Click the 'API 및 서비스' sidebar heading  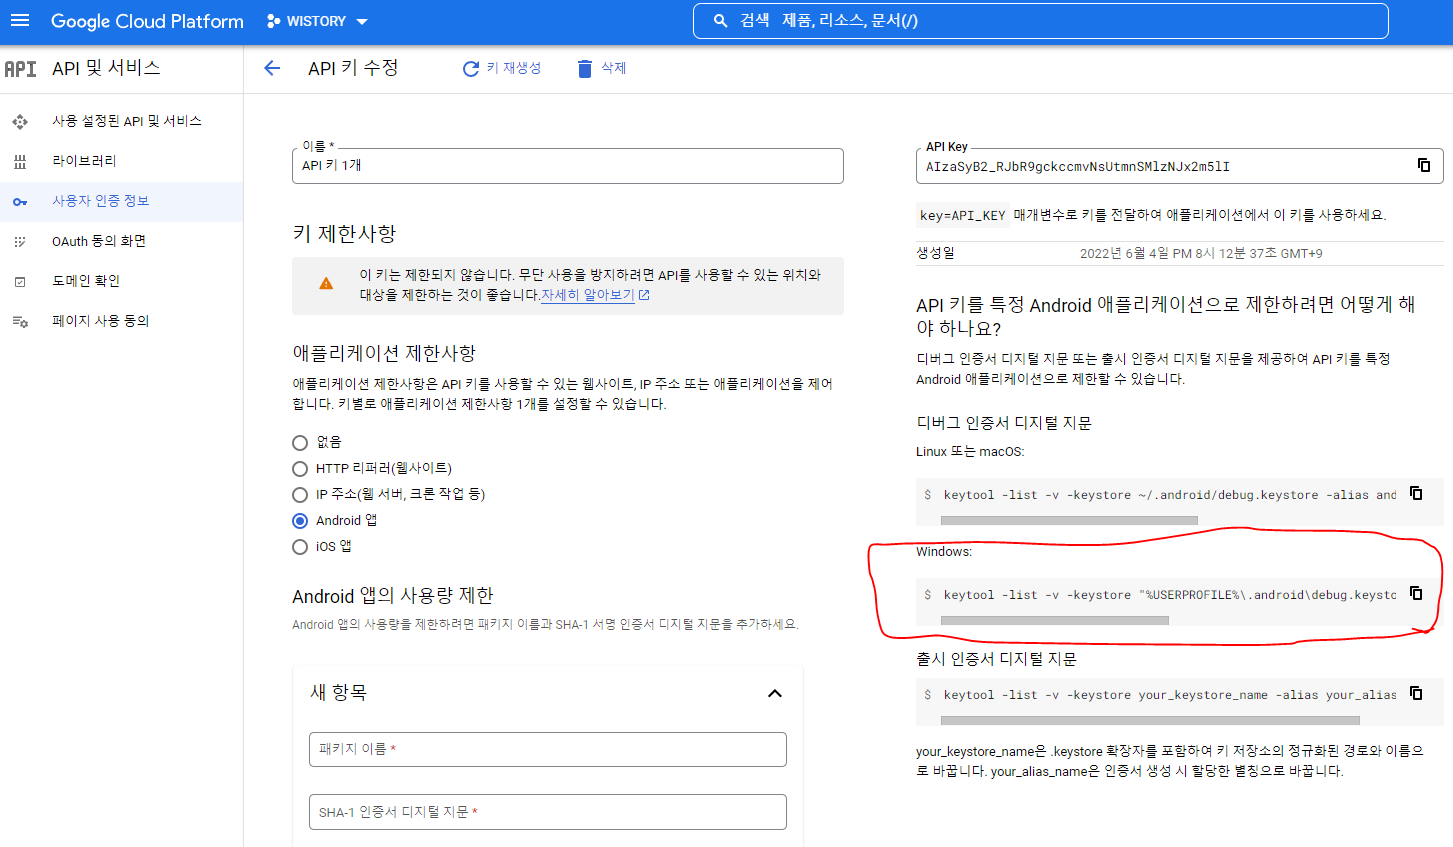pos(106,68)
